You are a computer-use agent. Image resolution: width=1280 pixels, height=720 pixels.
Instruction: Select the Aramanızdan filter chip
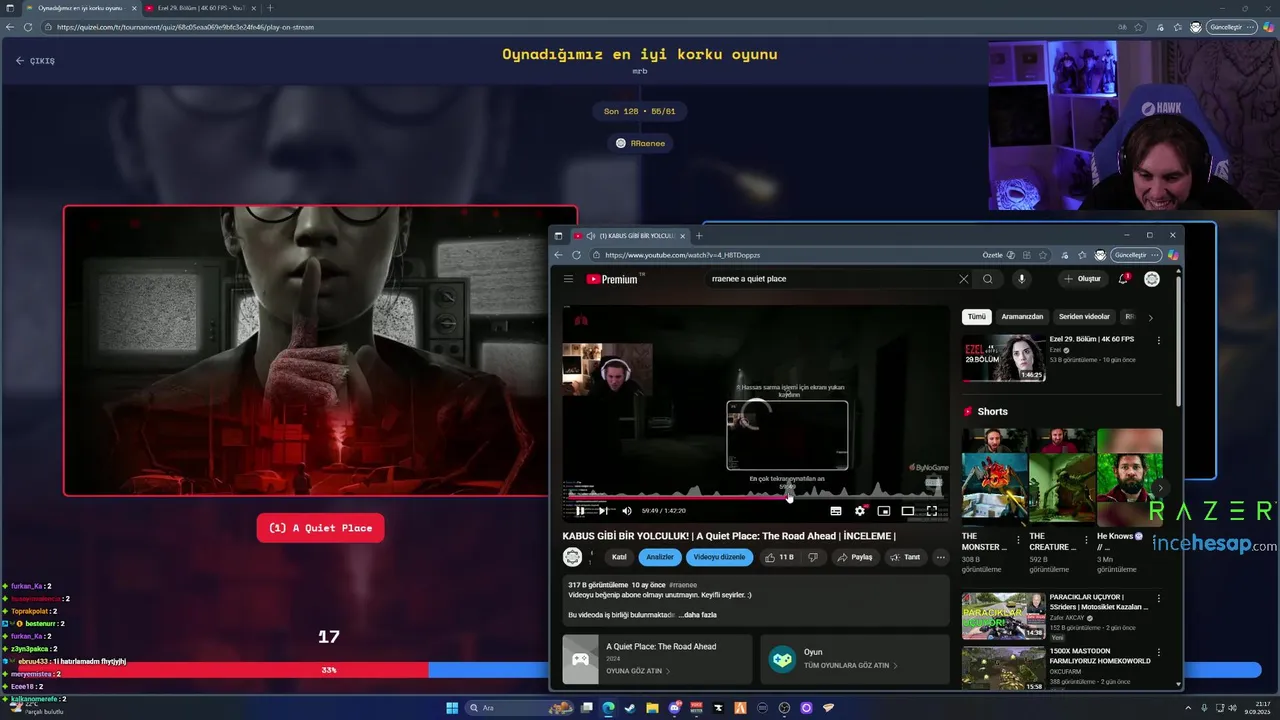point(1022,316)
